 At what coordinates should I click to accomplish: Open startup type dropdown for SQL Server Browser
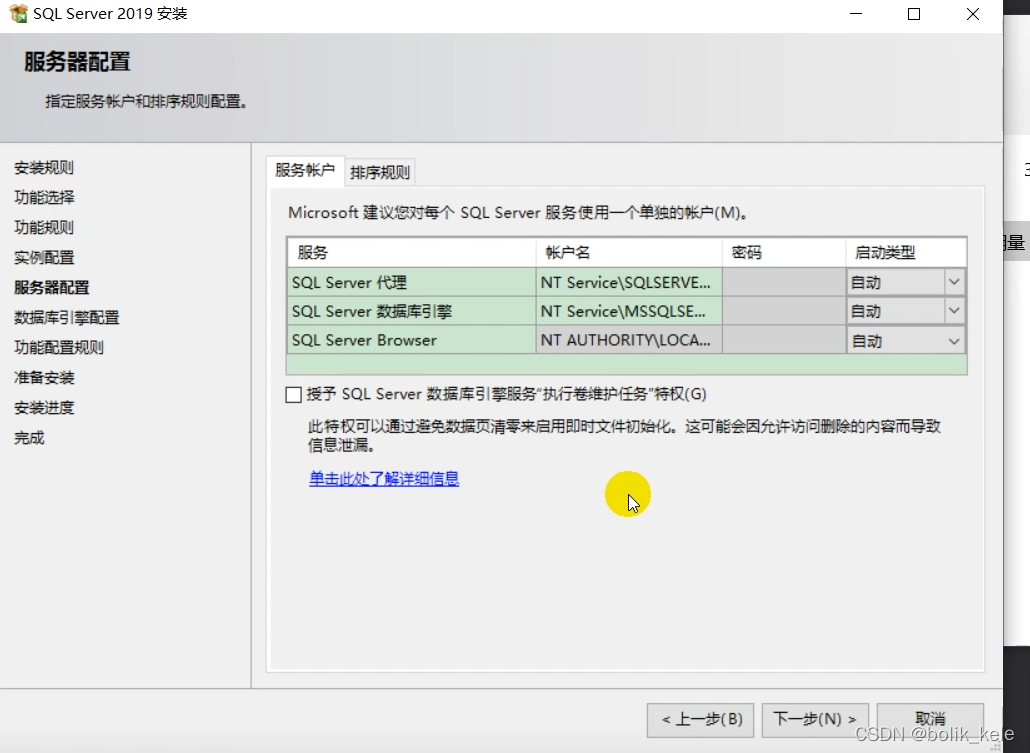click(954, 341)
